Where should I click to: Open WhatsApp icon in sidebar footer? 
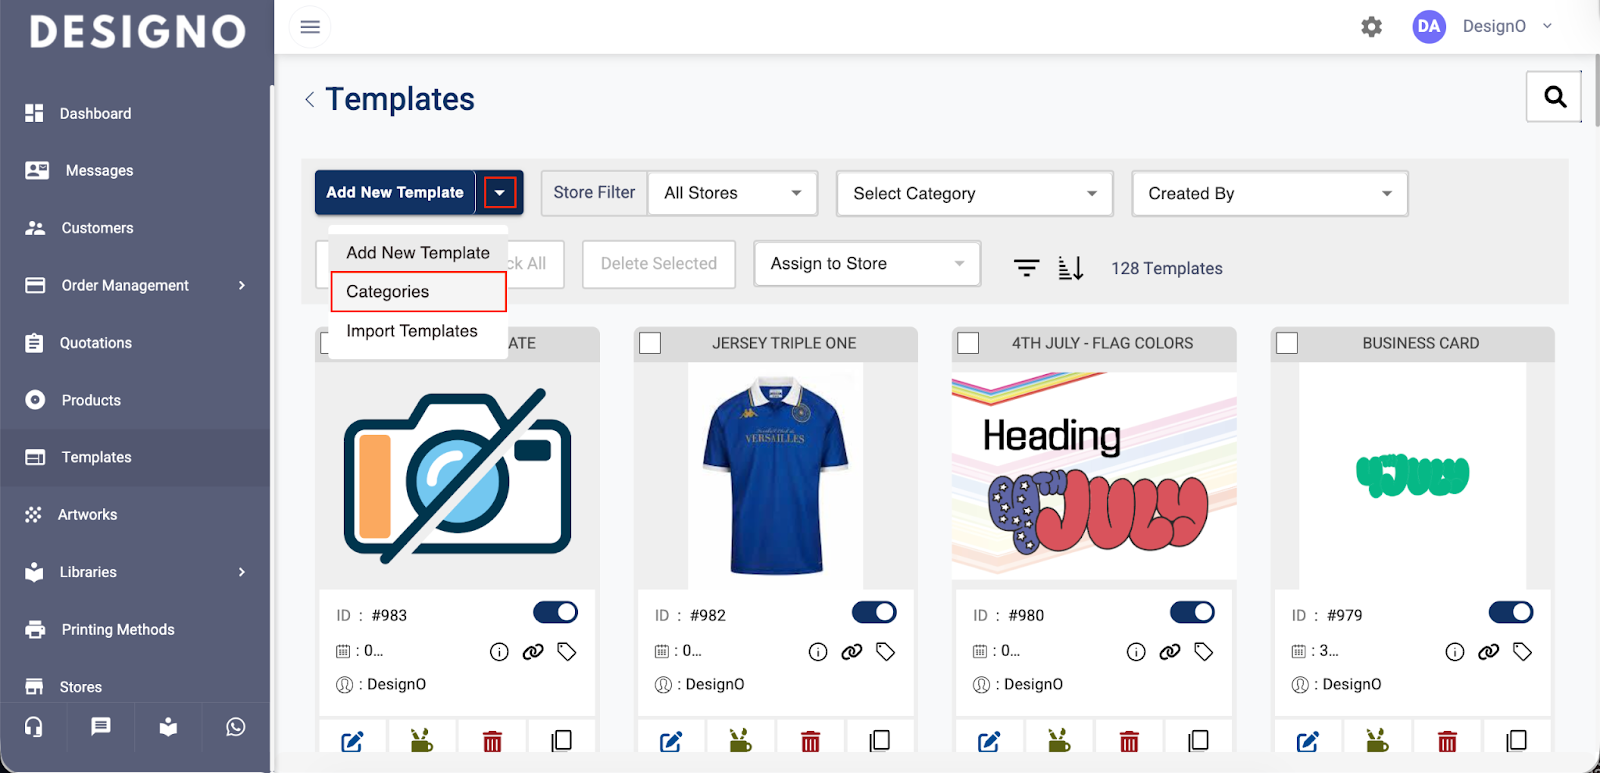tap(235, 727)
